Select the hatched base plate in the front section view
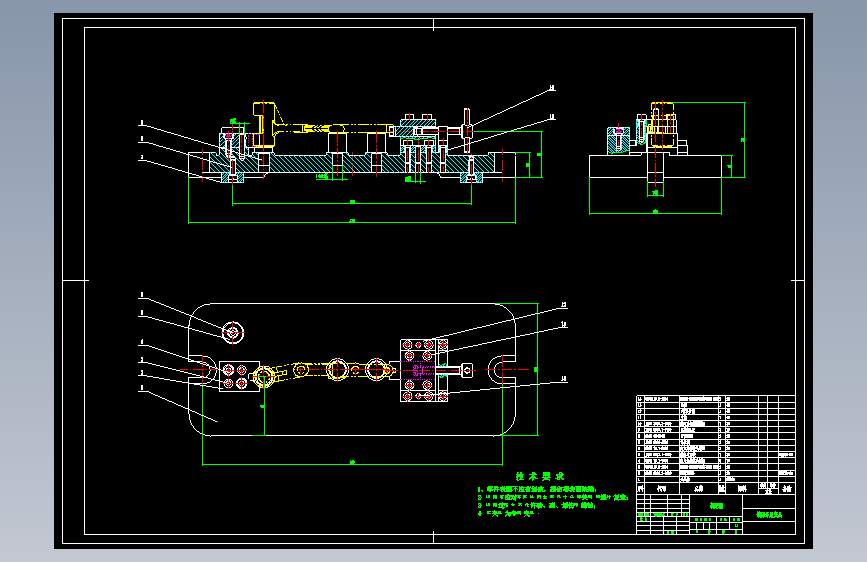 (x=352, y=164)
